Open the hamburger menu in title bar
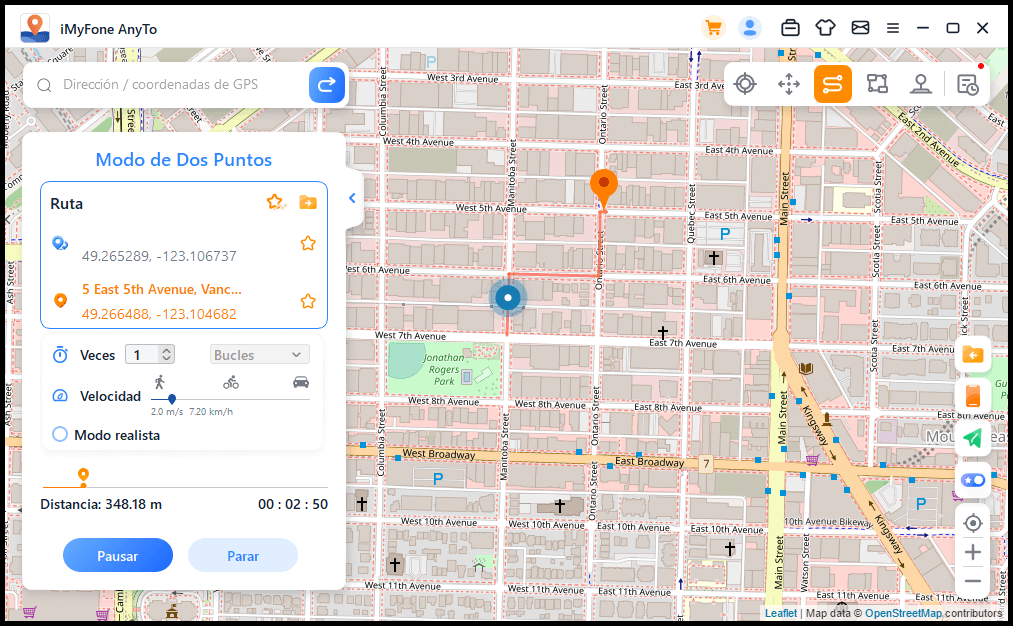Viewport: 1013px width, 626px height. 892,28
